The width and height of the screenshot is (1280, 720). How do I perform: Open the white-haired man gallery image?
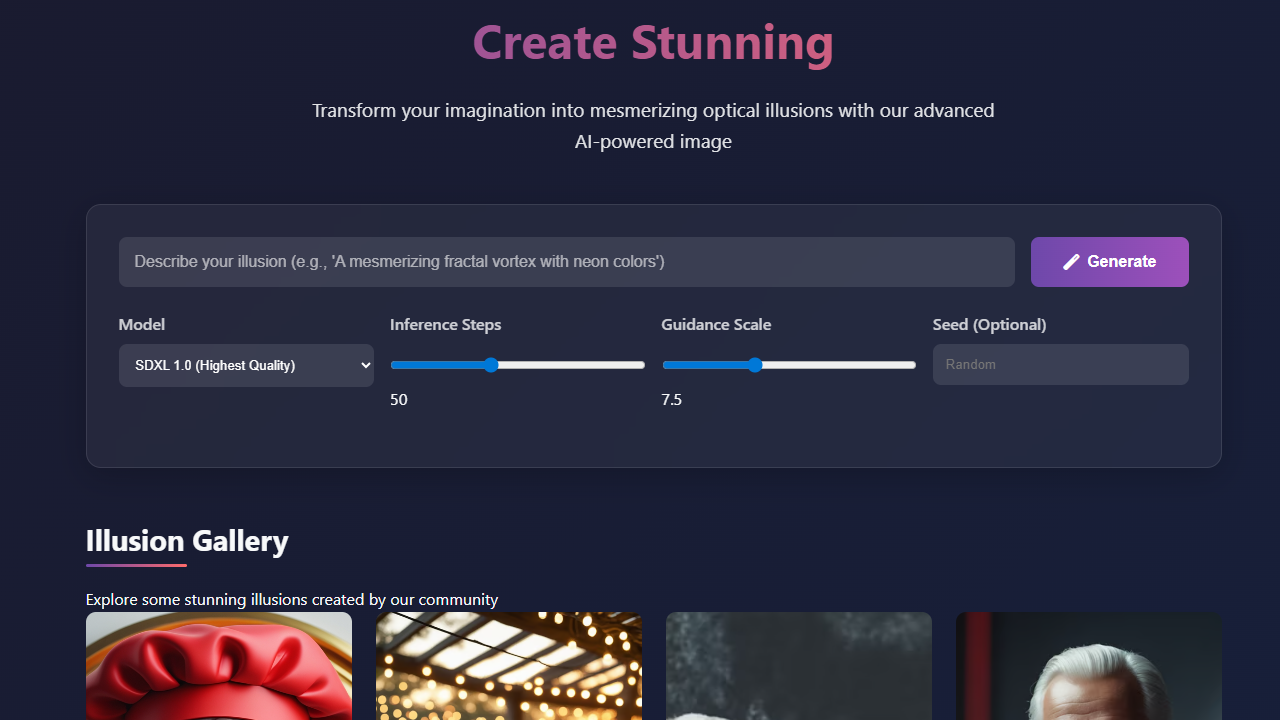[1089, 666]
